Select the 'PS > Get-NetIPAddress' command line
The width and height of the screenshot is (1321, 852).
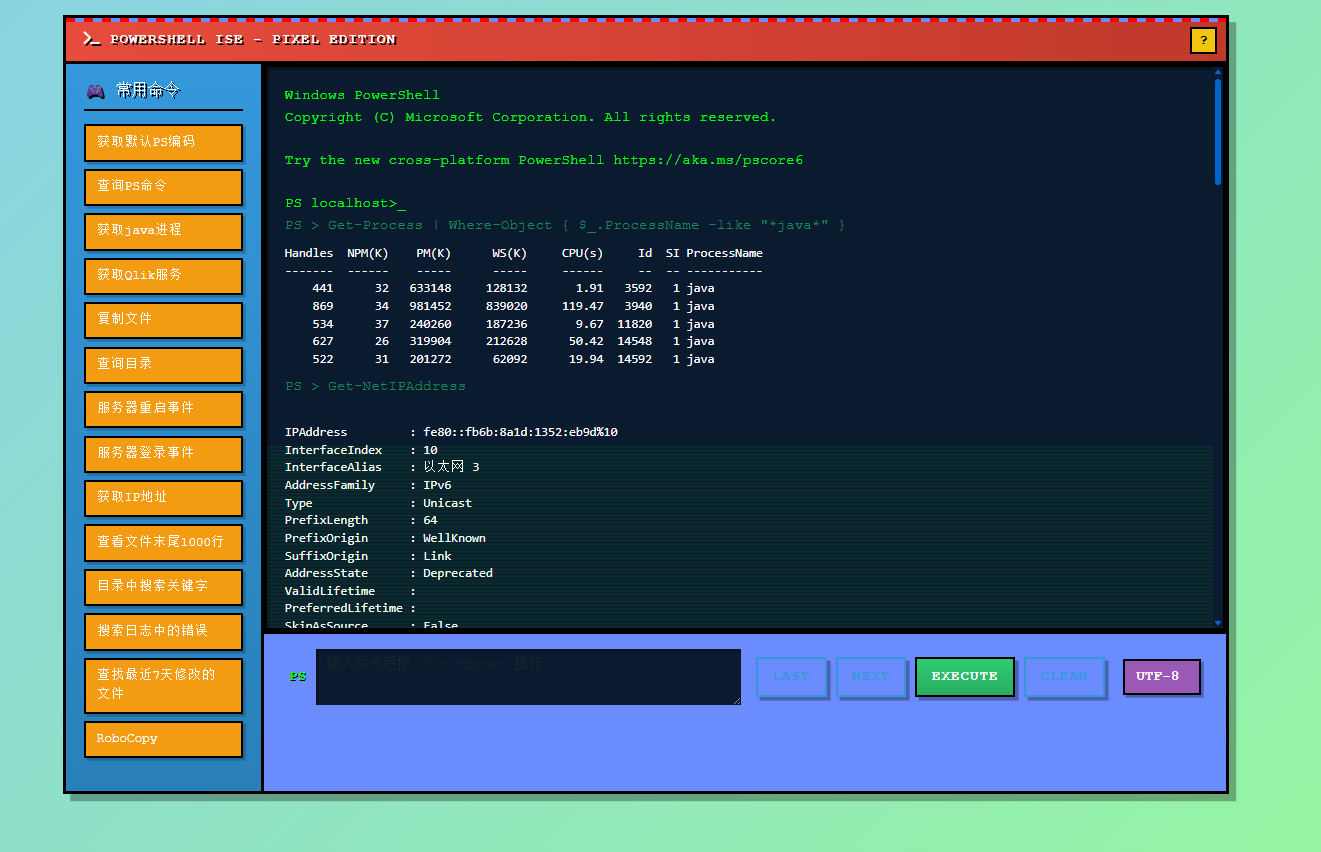click(x=375, y=386)
